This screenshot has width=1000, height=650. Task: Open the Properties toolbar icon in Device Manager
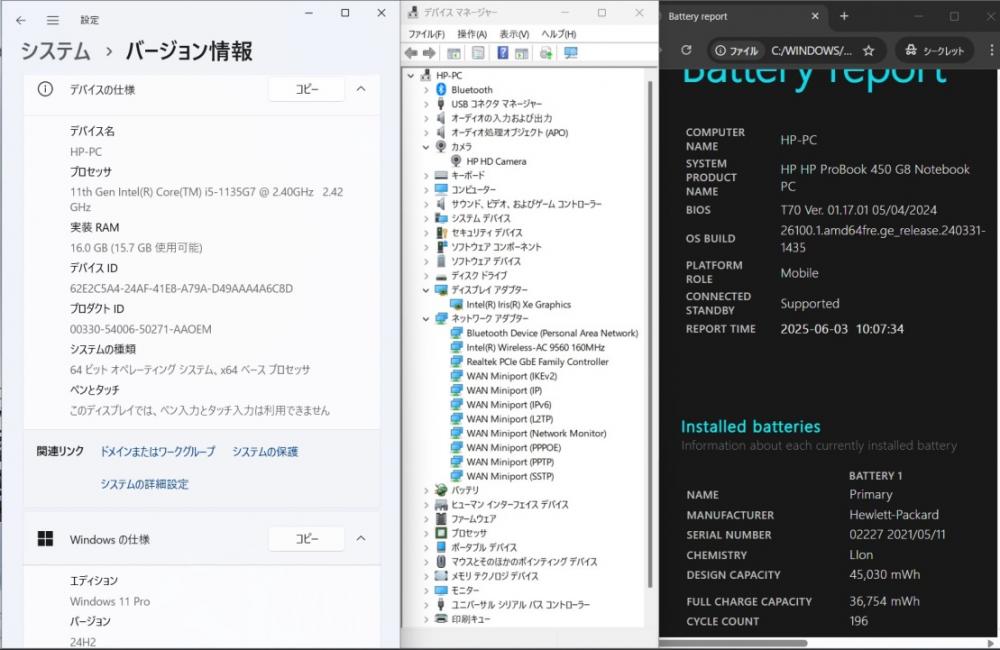point(478,53)
